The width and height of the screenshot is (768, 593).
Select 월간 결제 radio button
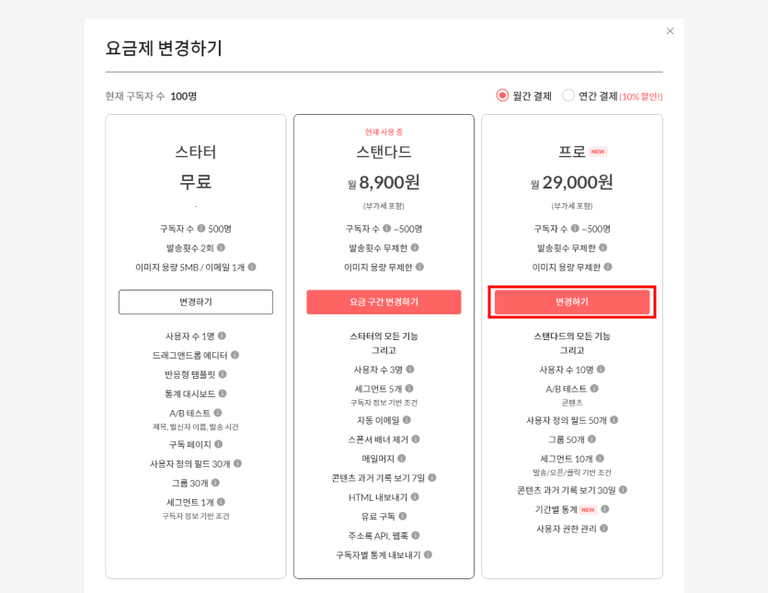tap(503, 96)
